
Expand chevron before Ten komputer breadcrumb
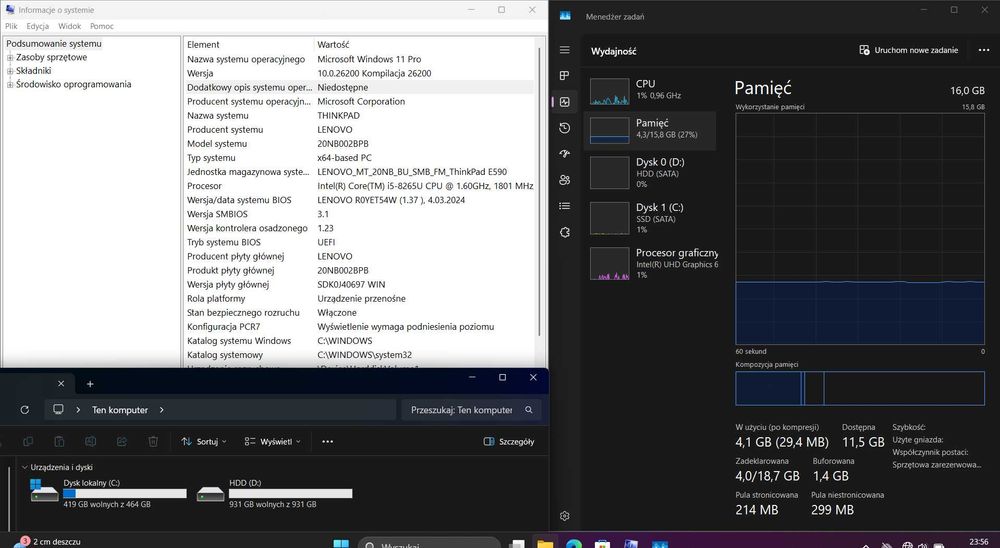pos(78,410)
